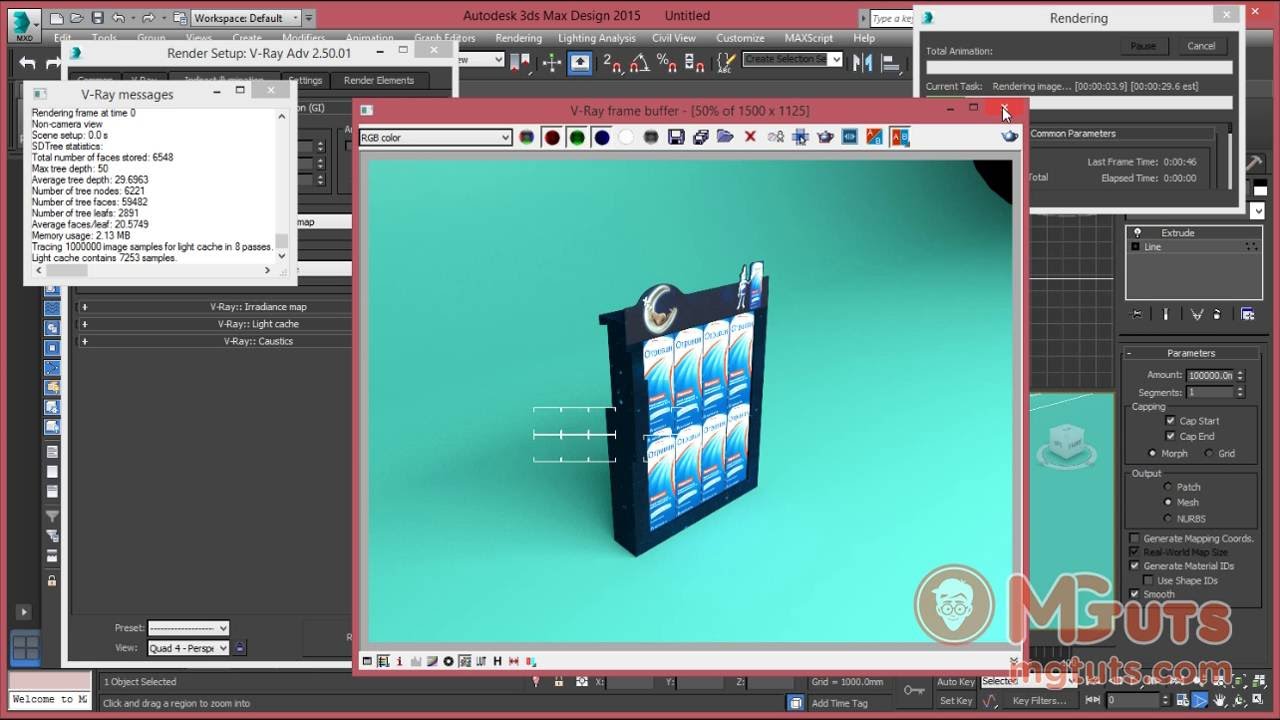
Task: Switch to alpha channel (white circle) view
Action: pos(626,137)
